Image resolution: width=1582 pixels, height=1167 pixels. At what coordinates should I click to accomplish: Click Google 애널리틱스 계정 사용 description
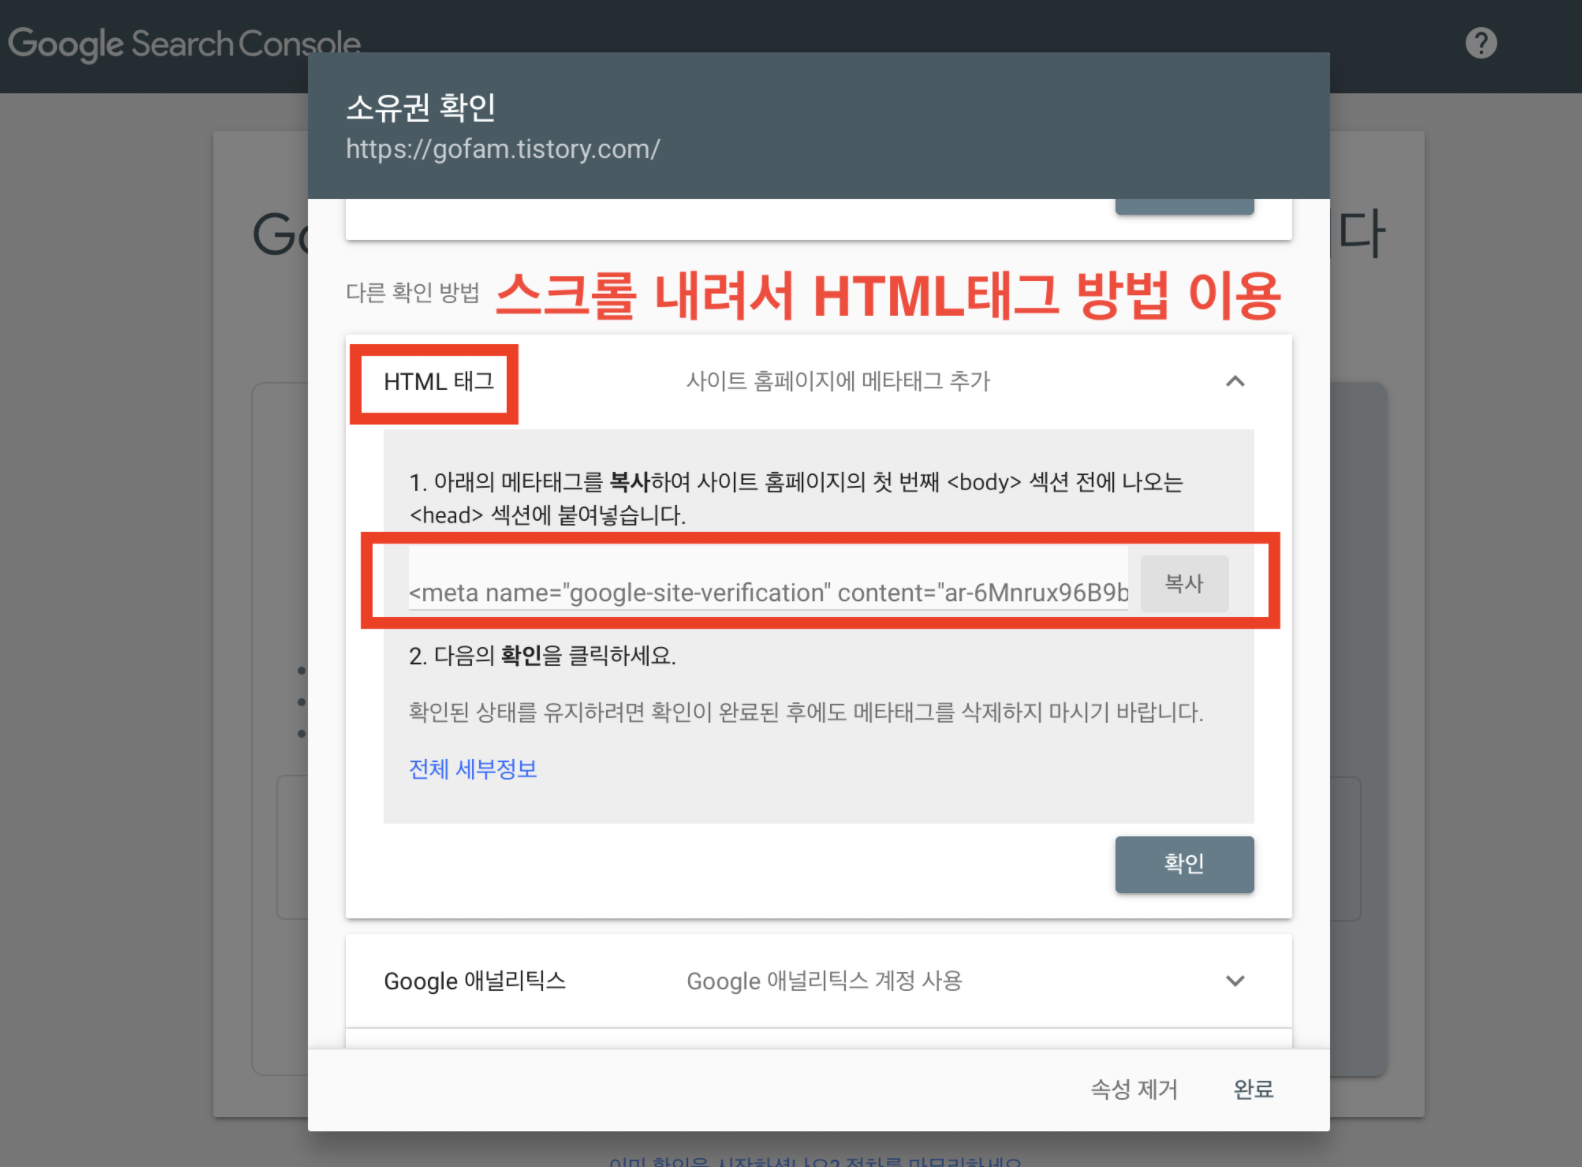point(824,981)
